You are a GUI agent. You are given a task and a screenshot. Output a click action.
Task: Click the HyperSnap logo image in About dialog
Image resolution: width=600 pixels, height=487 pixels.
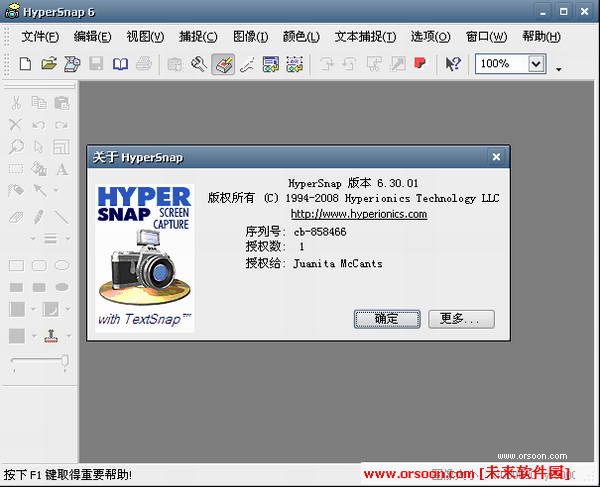[145, 258]
